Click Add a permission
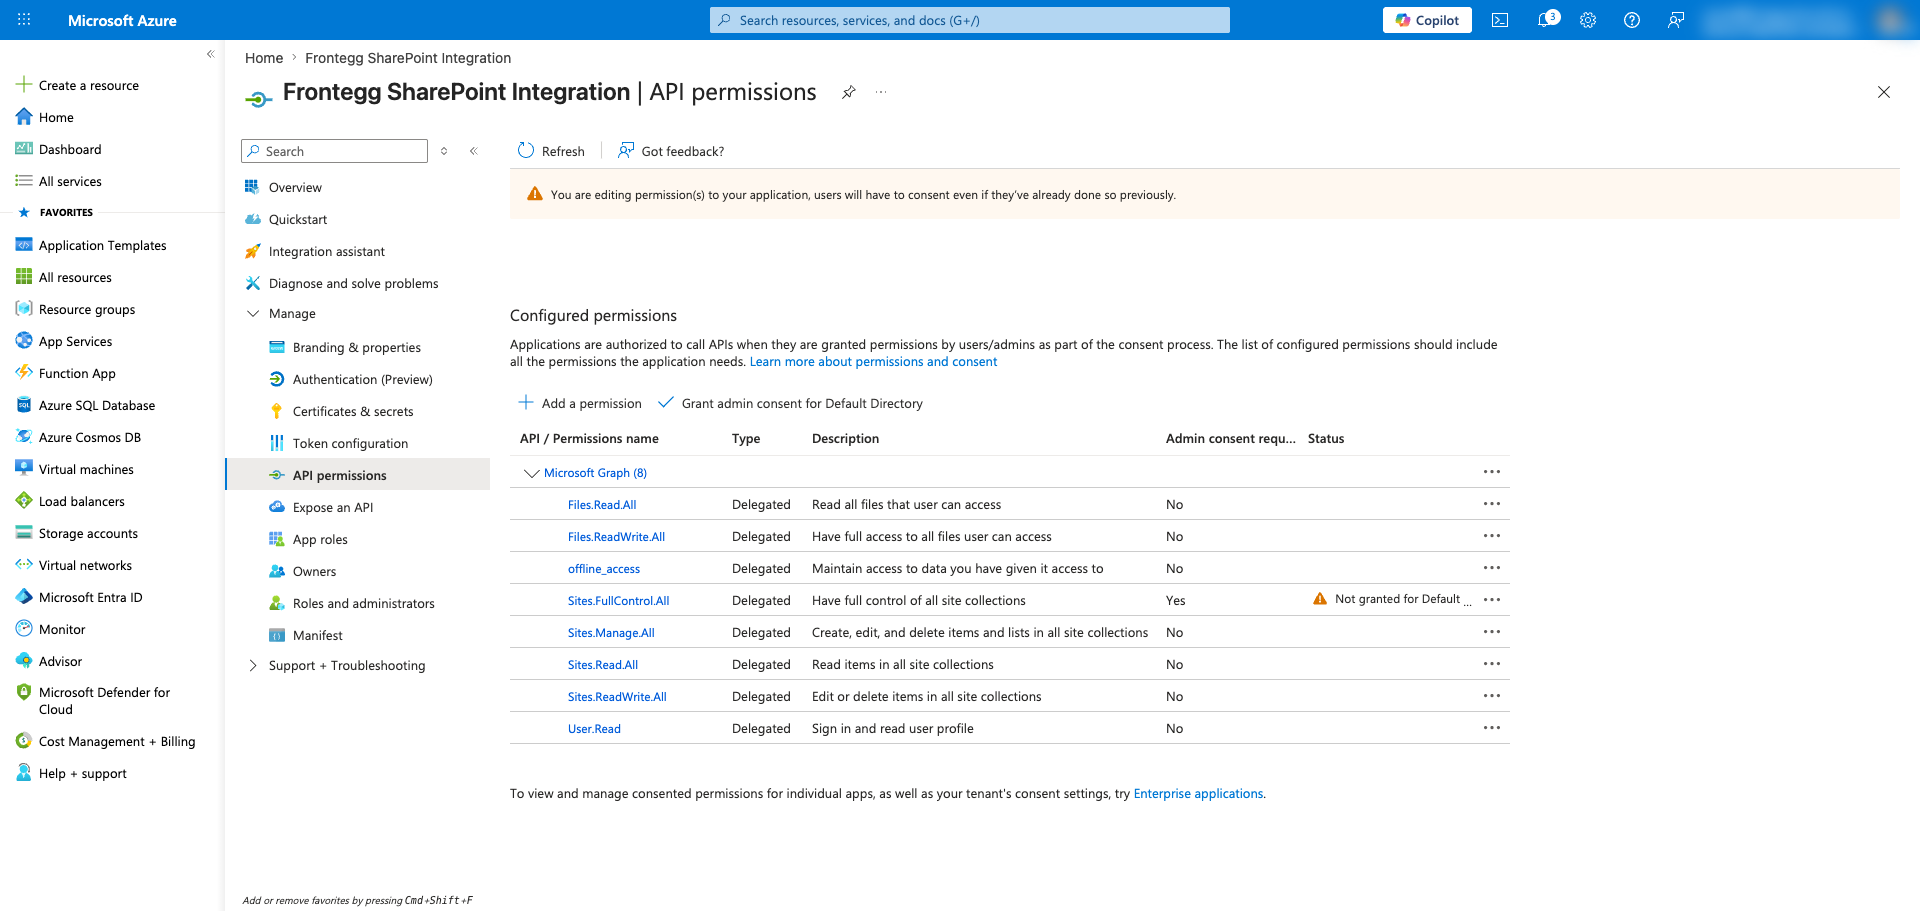The height and width of the screenshot is (911, 1920). (580, 403)
